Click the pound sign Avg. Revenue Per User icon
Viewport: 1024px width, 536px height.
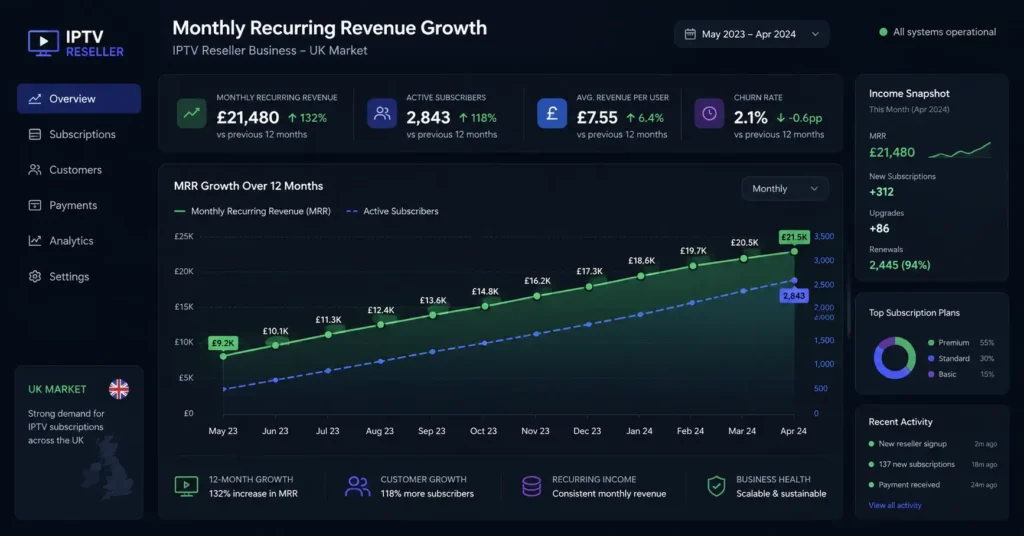pyautogui.click(x=552, y=114)
